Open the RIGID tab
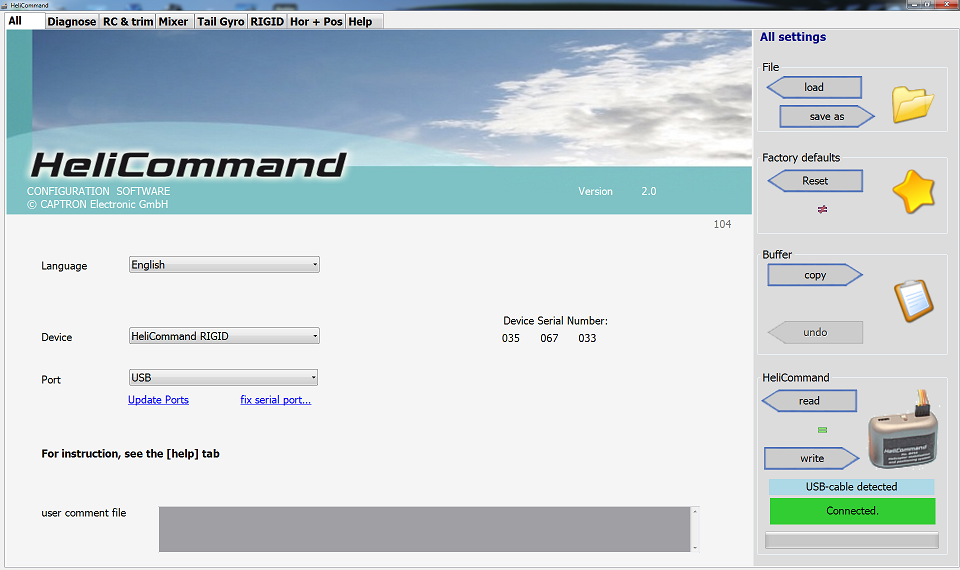 pyautogui.click(x=267, y=21)
